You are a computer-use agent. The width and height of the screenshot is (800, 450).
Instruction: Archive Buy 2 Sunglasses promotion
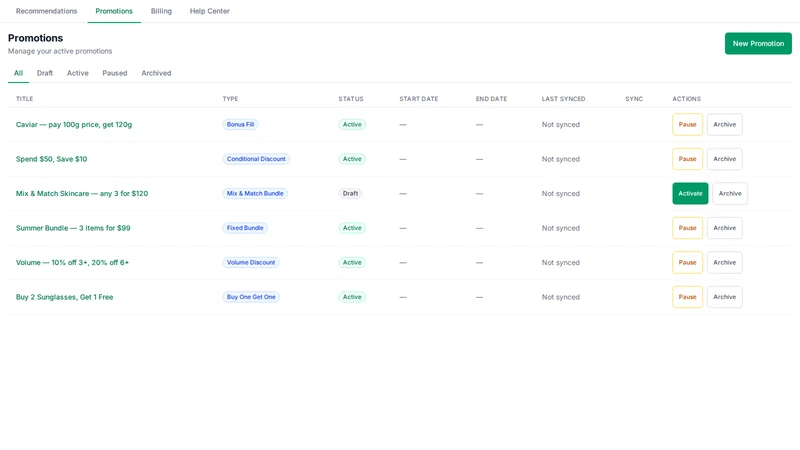pos(724,297)
